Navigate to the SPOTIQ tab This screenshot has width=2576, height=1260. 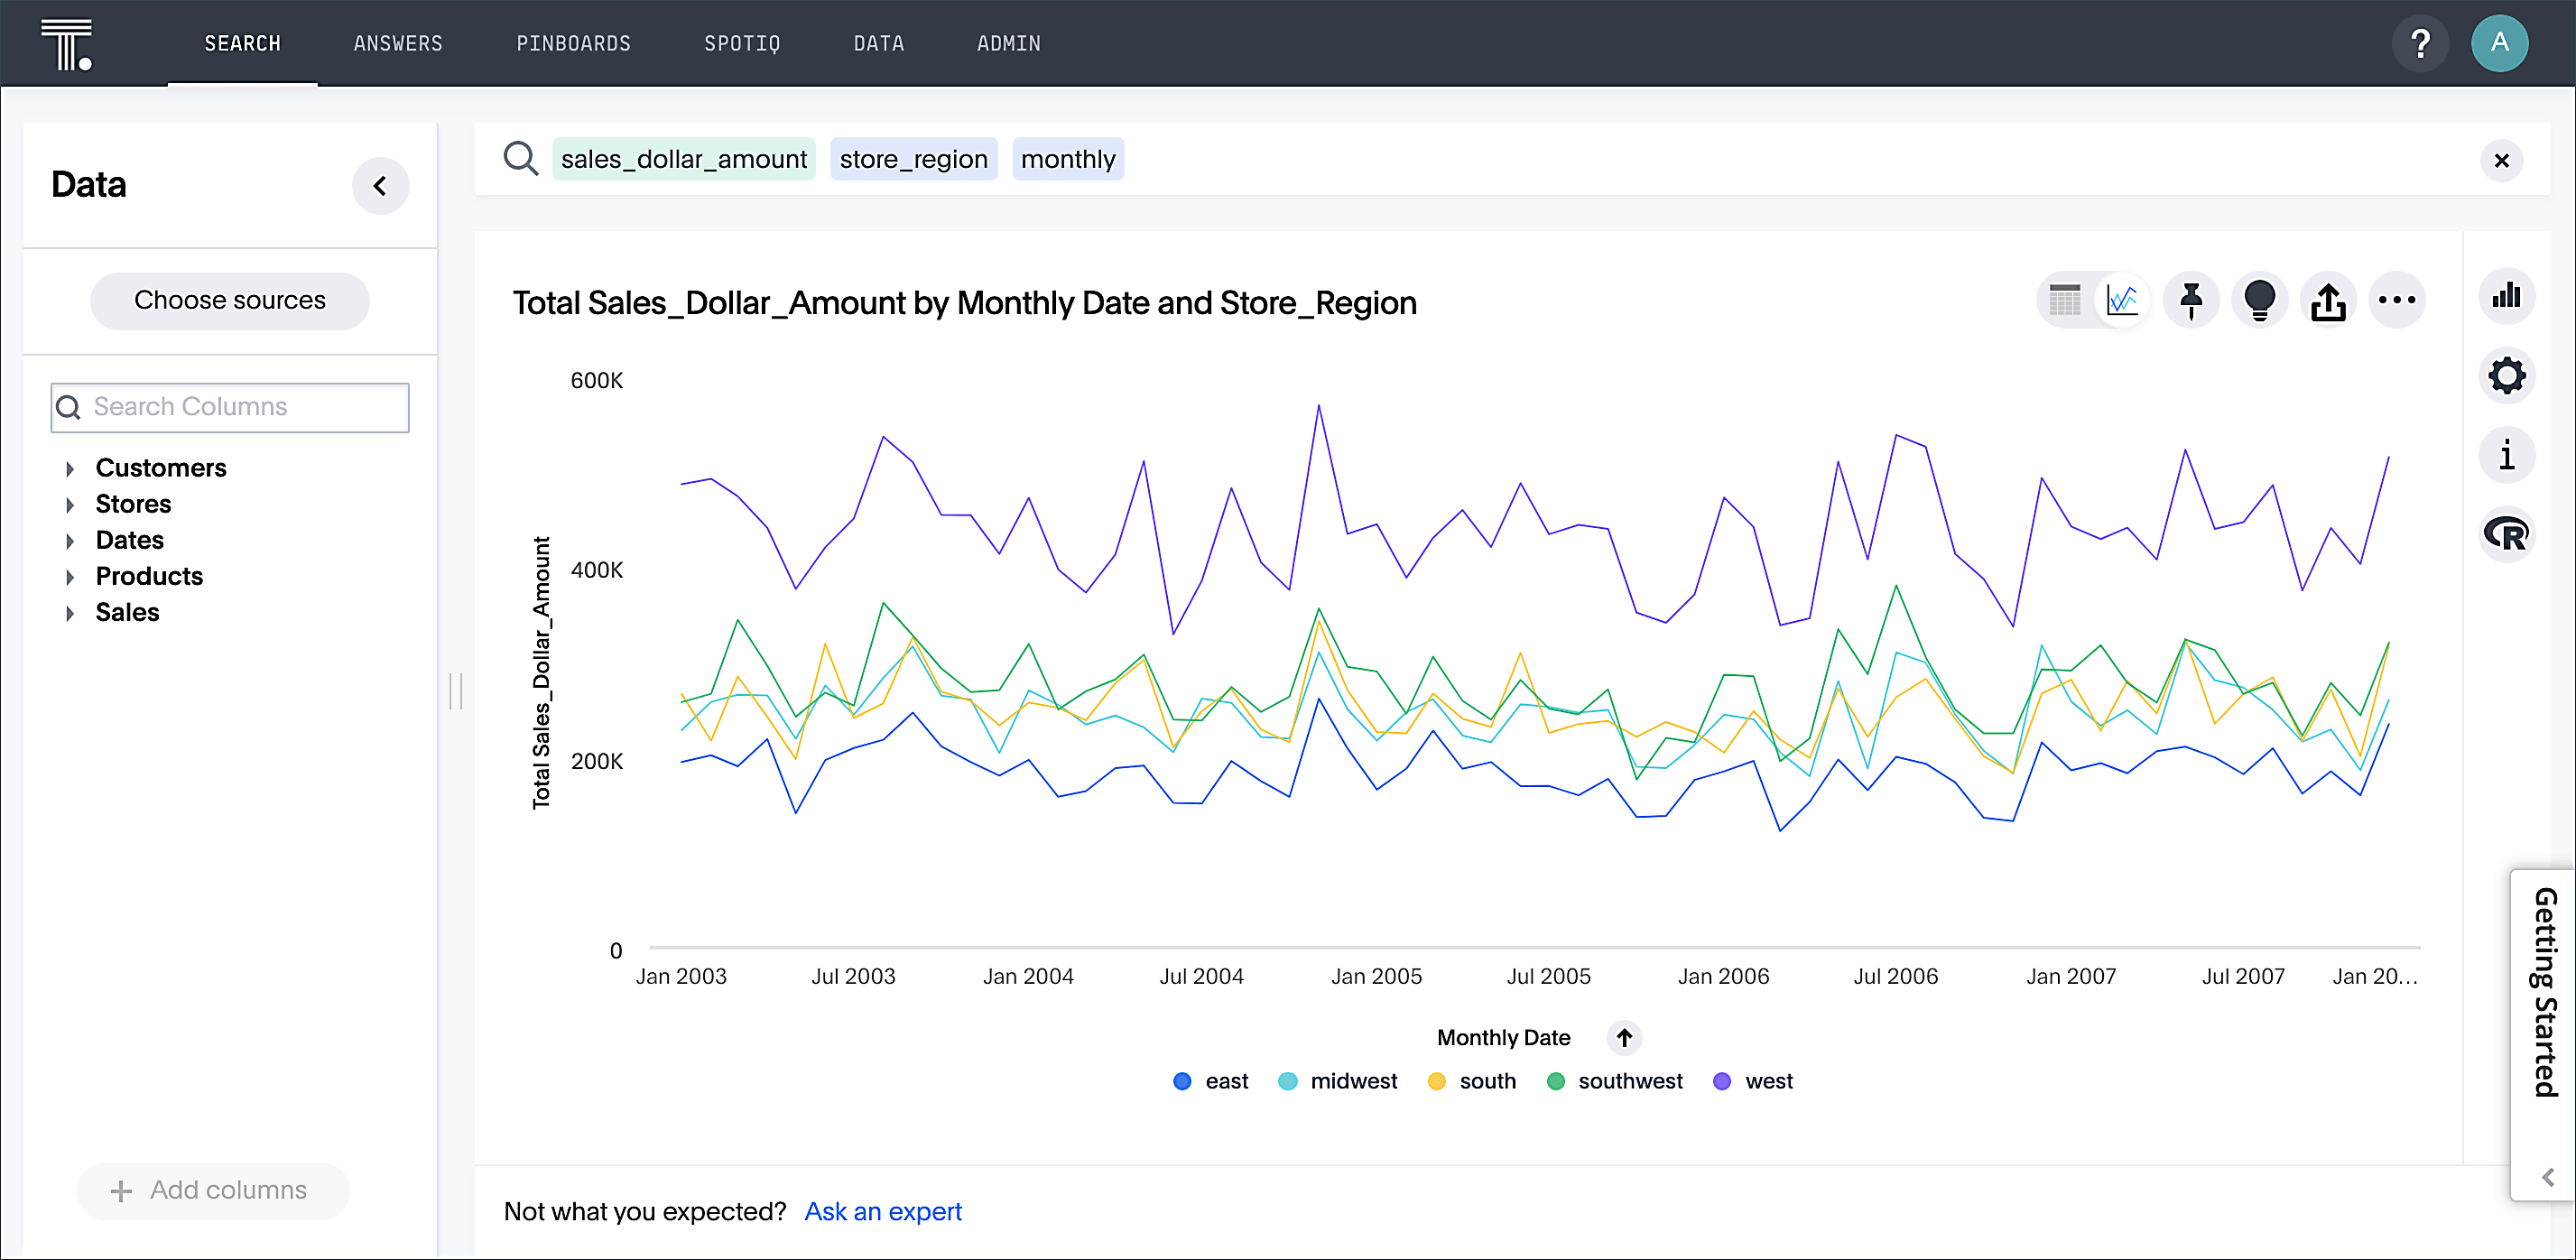pyautogui.click(x=742, y=43)
